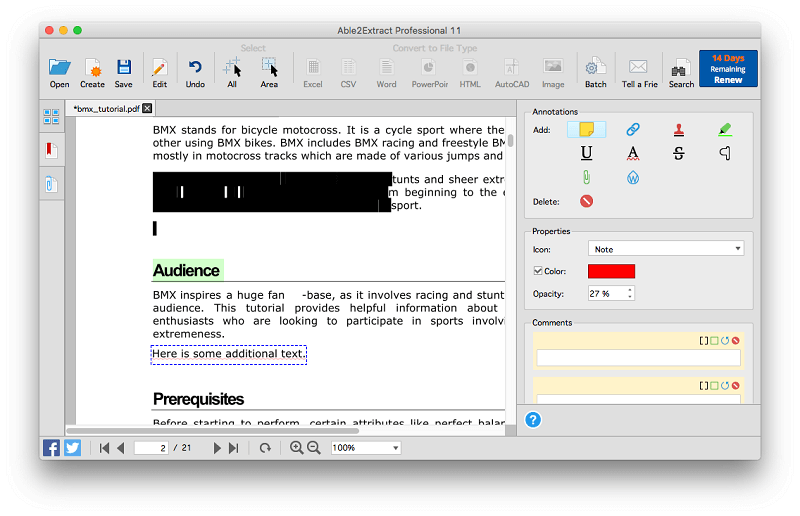Delete the first comment with red icon
800x516 pixels.
[x=736, y=340]
